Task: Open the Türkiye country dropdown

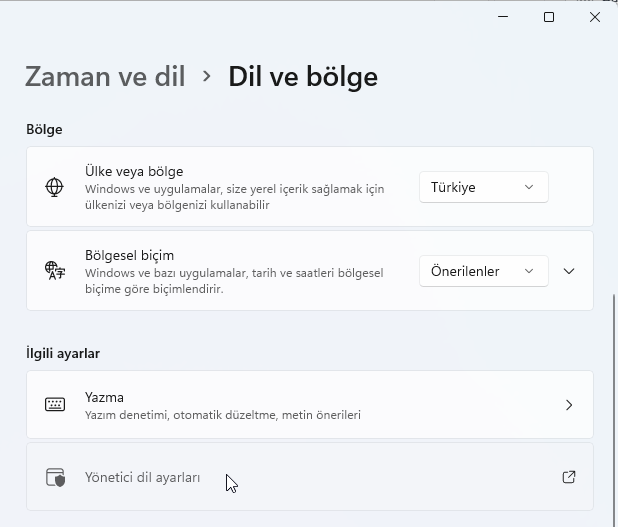Action: pyautogui.click(x=484, y=187)
